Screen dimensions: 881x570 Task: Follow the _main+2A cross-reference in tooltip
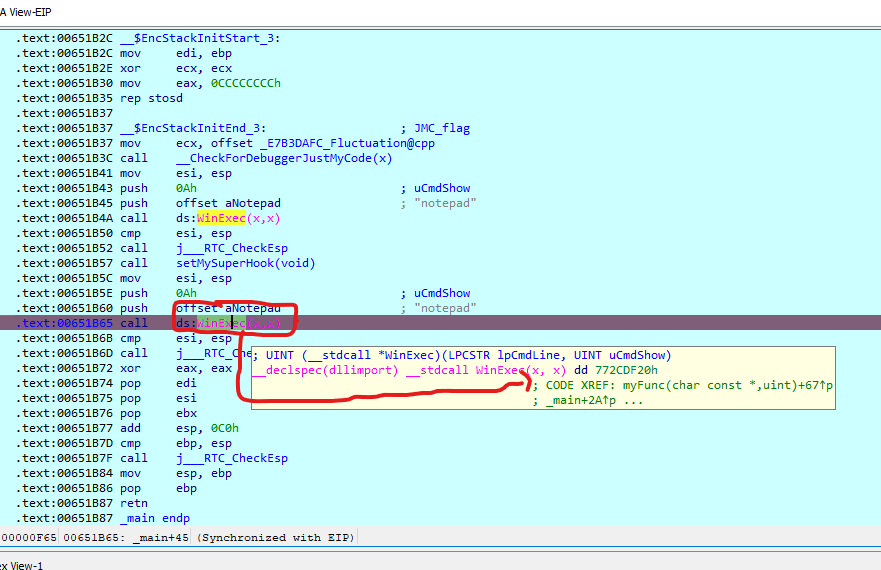[580, 401]
